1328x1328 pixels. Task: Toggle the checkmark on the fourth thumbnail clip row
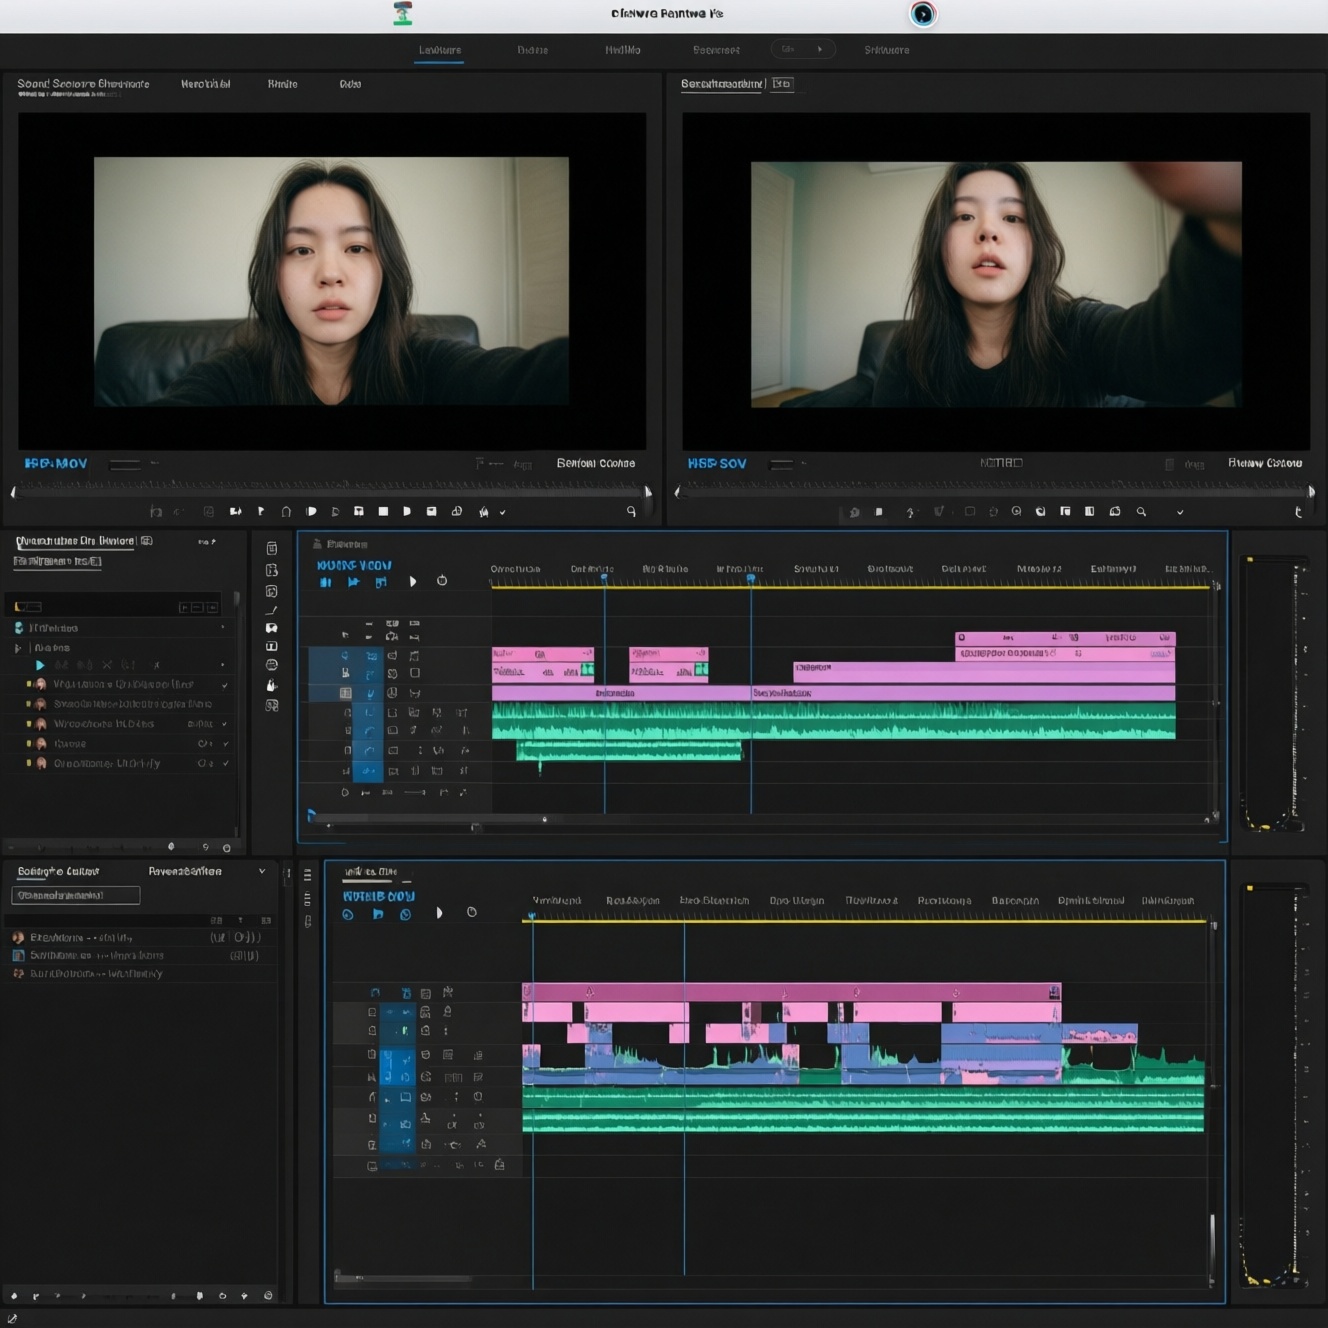tap(226, 744)
